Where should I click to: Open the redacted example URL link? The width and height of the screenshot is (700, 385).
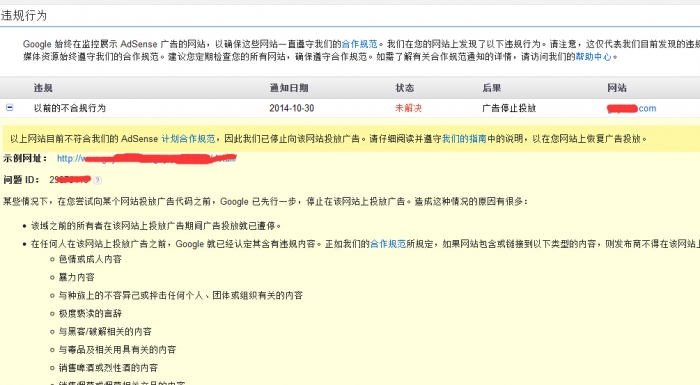pyautogui.click(x=146, y=159)
